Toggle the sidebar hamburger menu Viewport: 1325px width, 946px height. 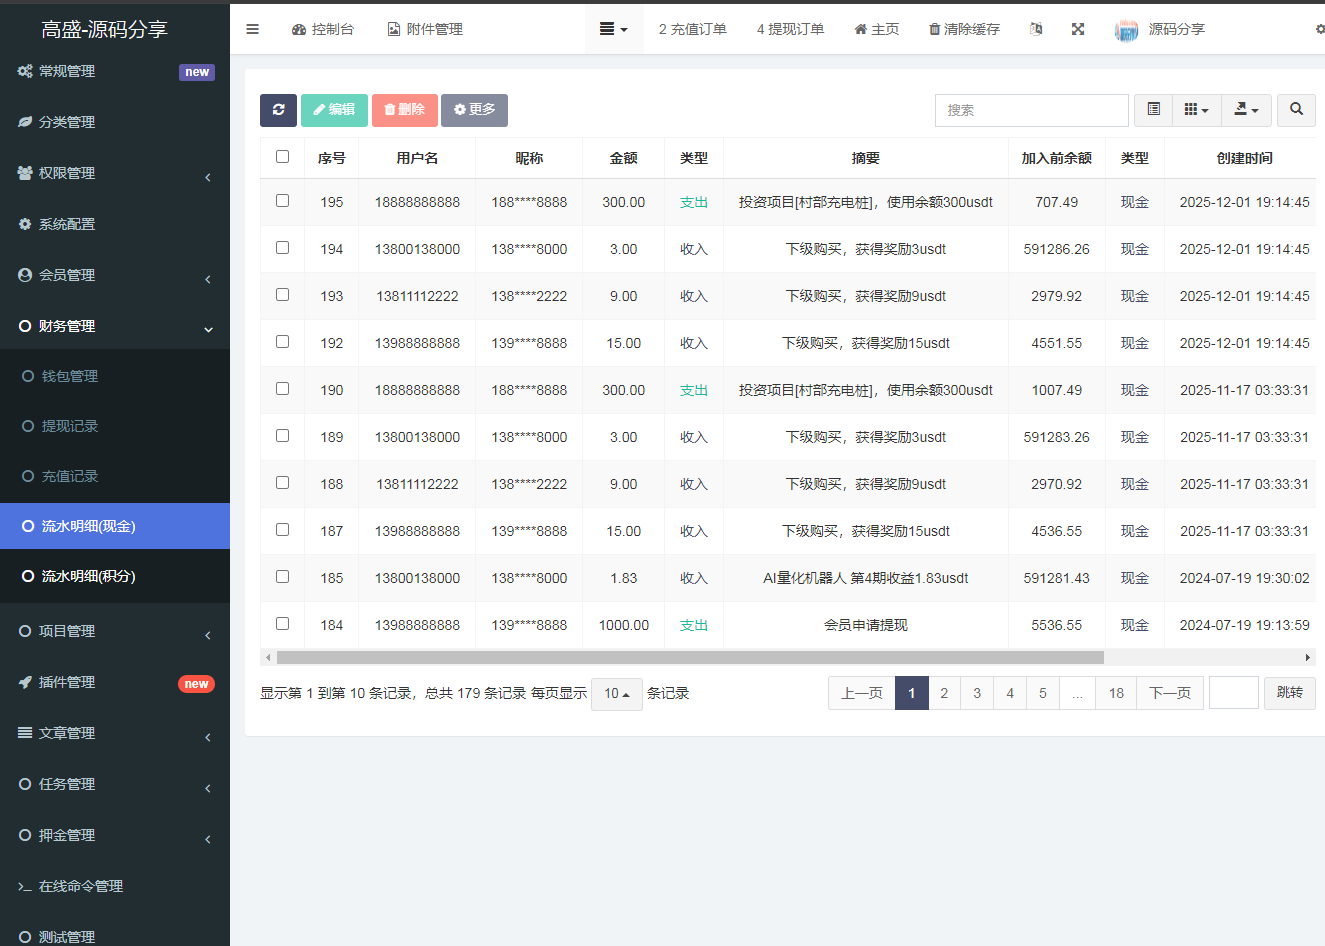click(252, 29)
